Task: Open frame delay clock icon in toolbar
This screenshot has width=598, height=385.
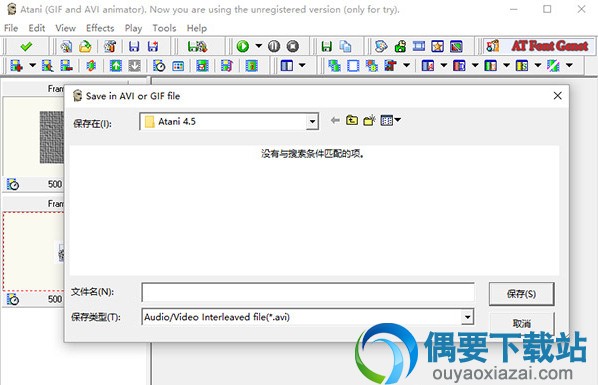Action: click(x=159, y=66)
